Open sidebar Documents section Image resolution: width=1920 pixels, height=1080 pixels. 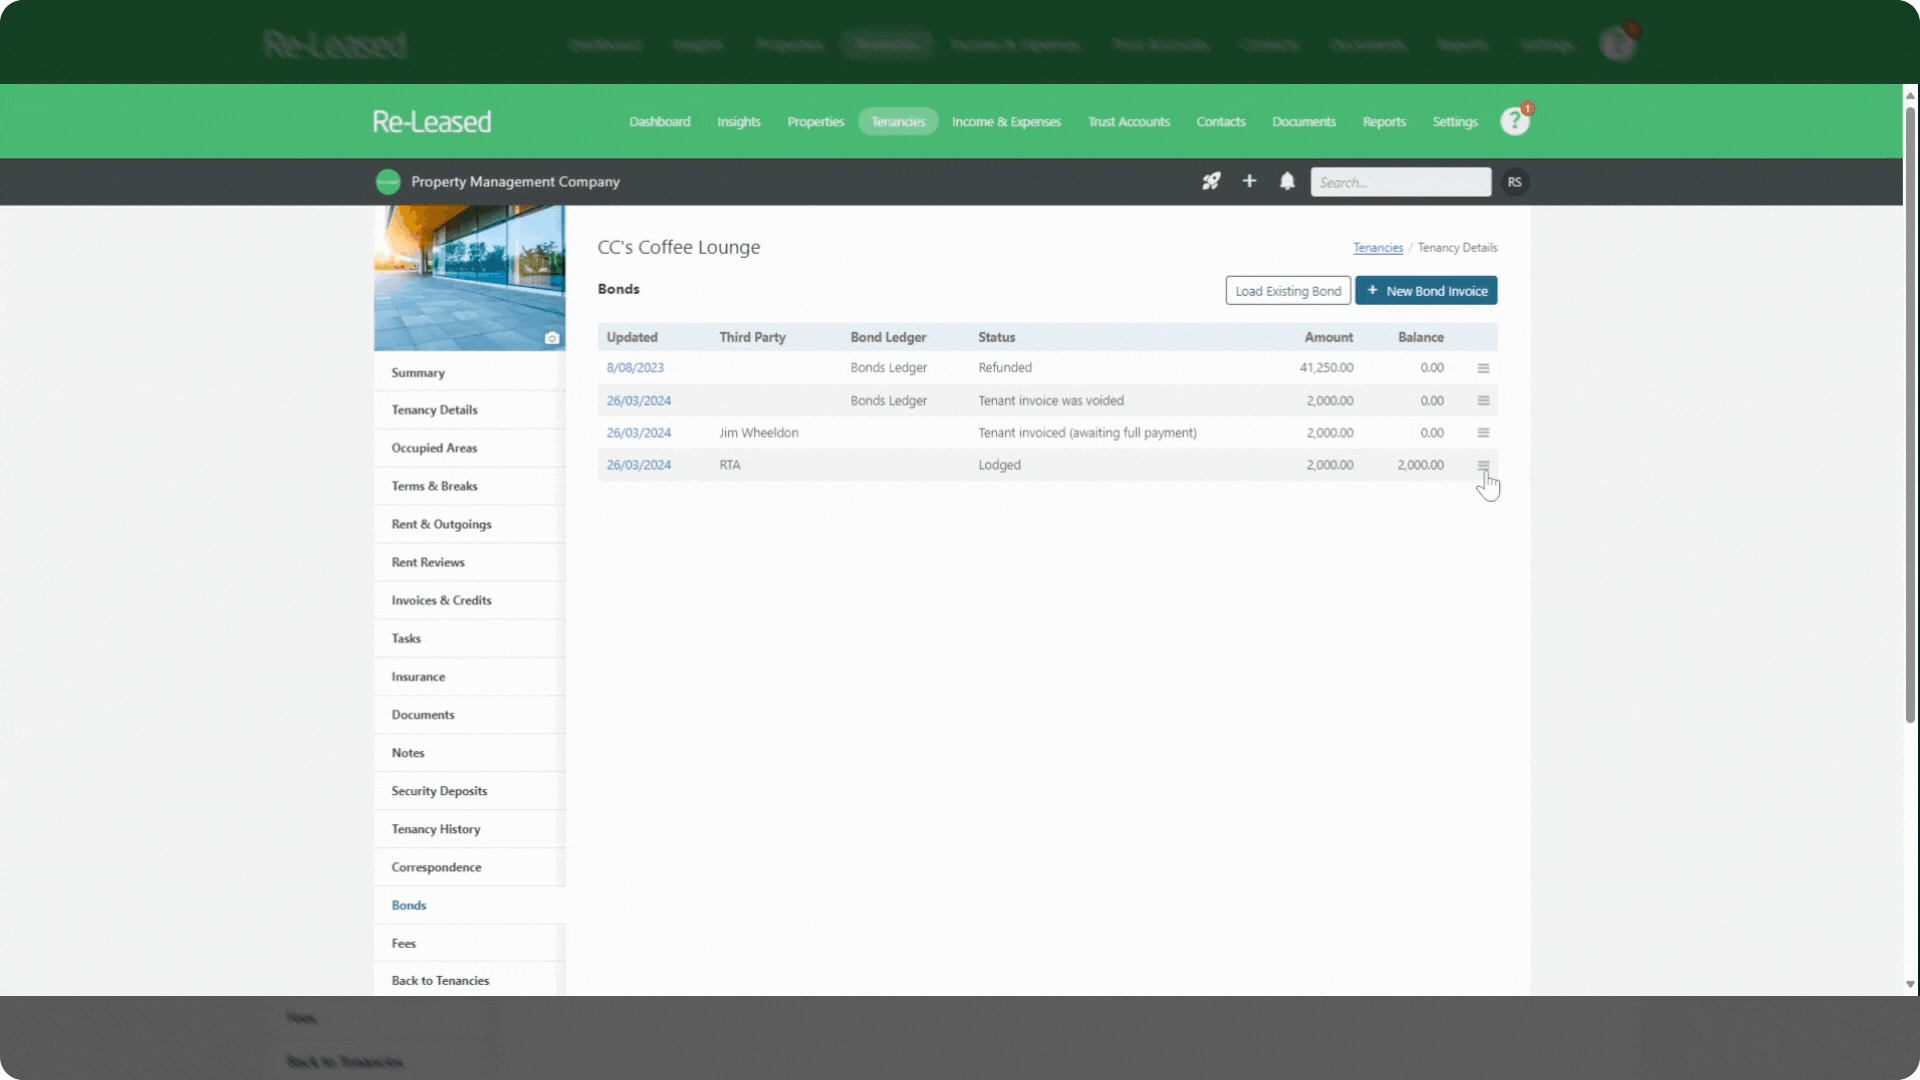469,715
